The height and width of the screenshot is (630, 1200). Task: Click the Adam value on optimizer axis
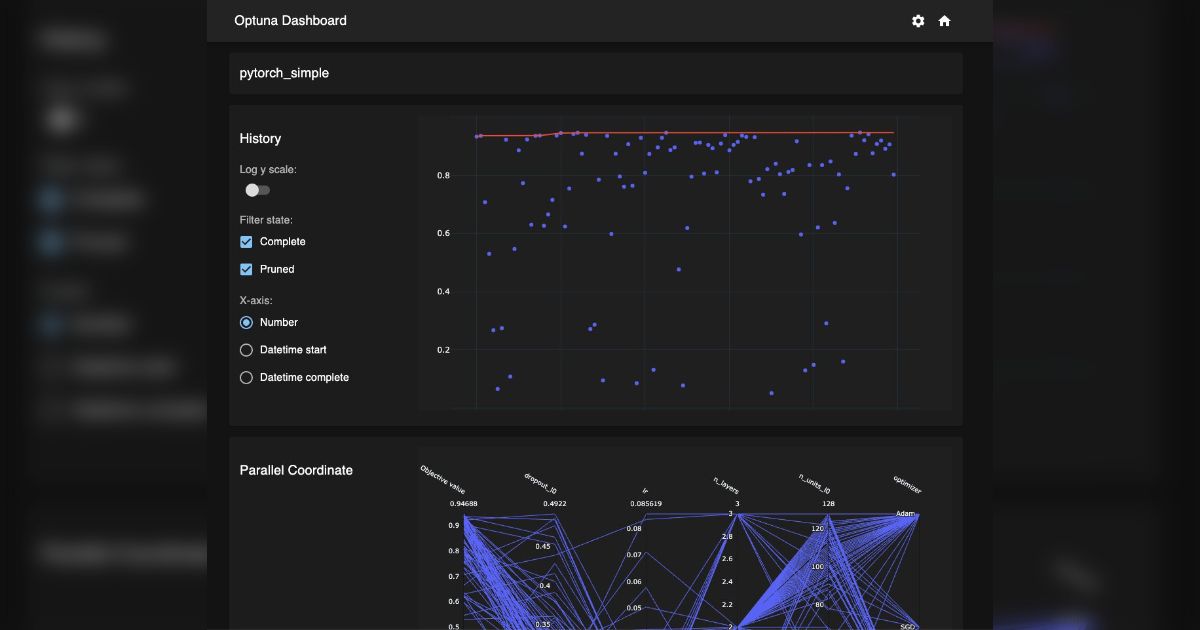905,514
